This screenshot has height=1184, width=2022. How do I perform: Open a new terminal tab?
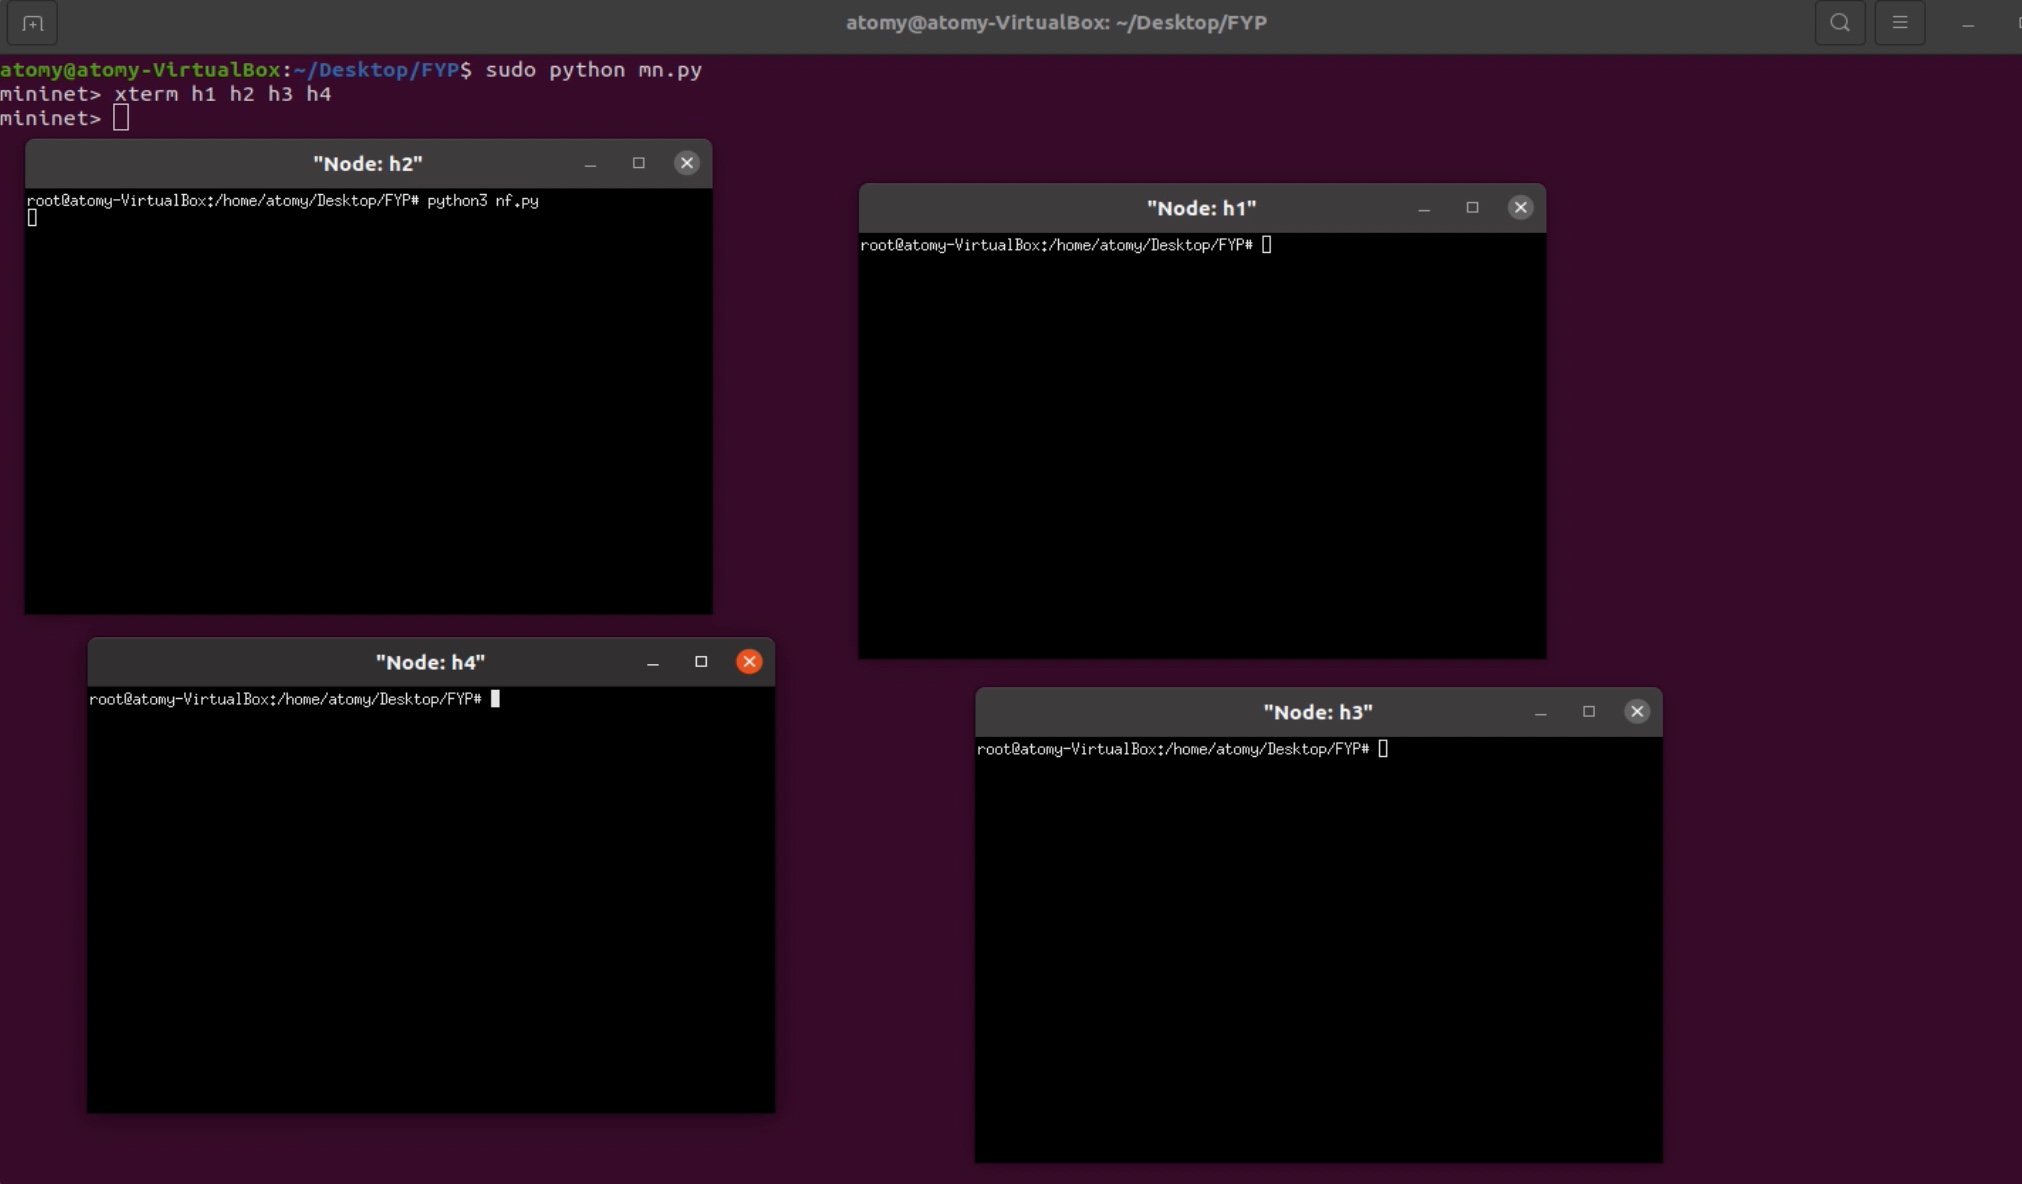32,22
